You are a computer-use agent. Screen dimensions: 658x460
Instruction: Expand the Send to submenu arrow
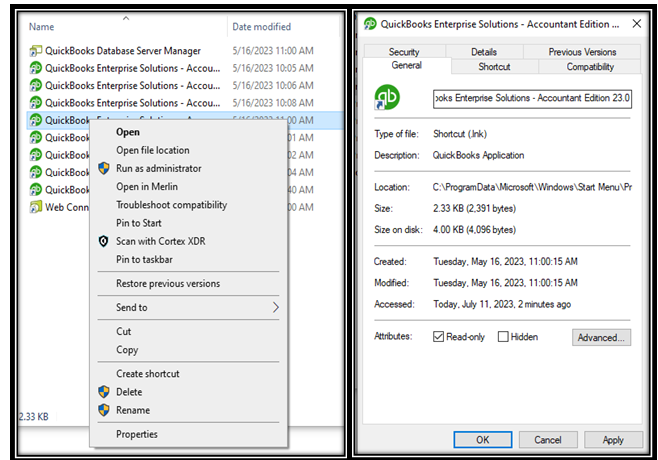coord(276,308)
